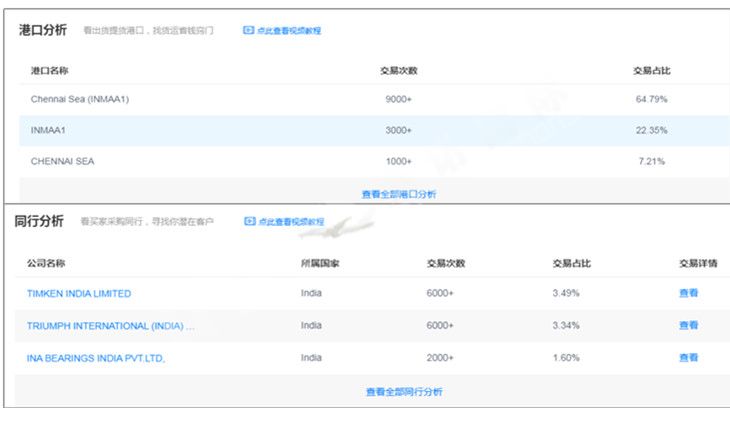Click the 3000+ transaction count cell
730x430 pixels.
tap(399, 130)
